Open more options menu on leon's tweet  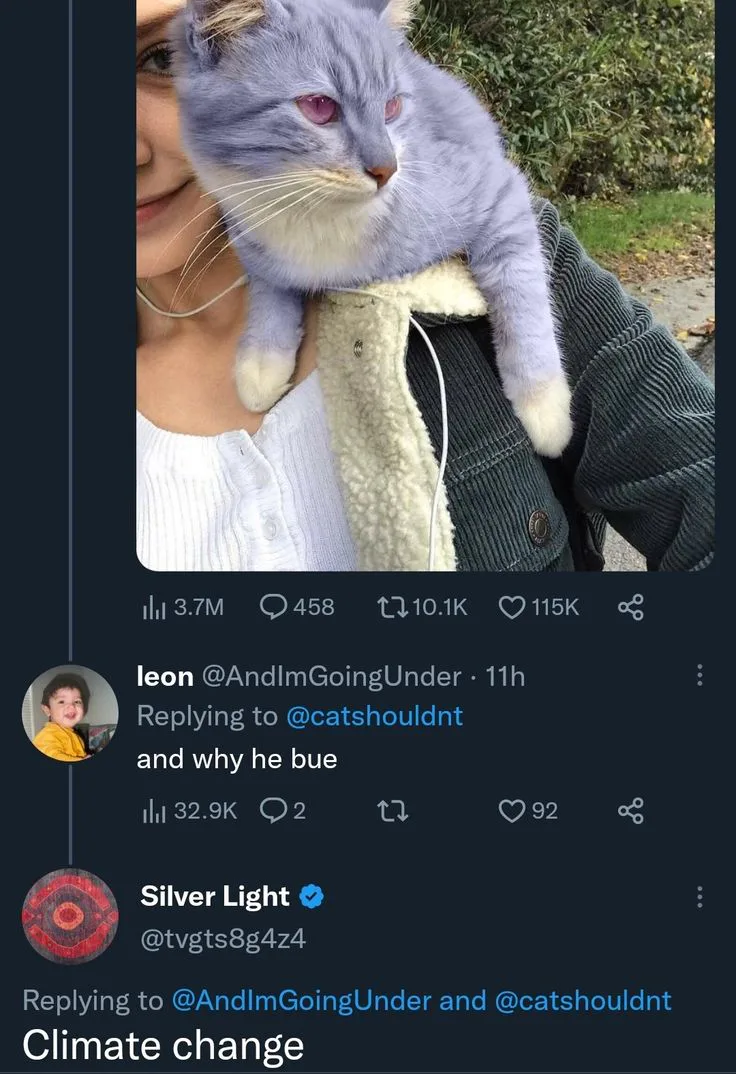click(699, 676)
